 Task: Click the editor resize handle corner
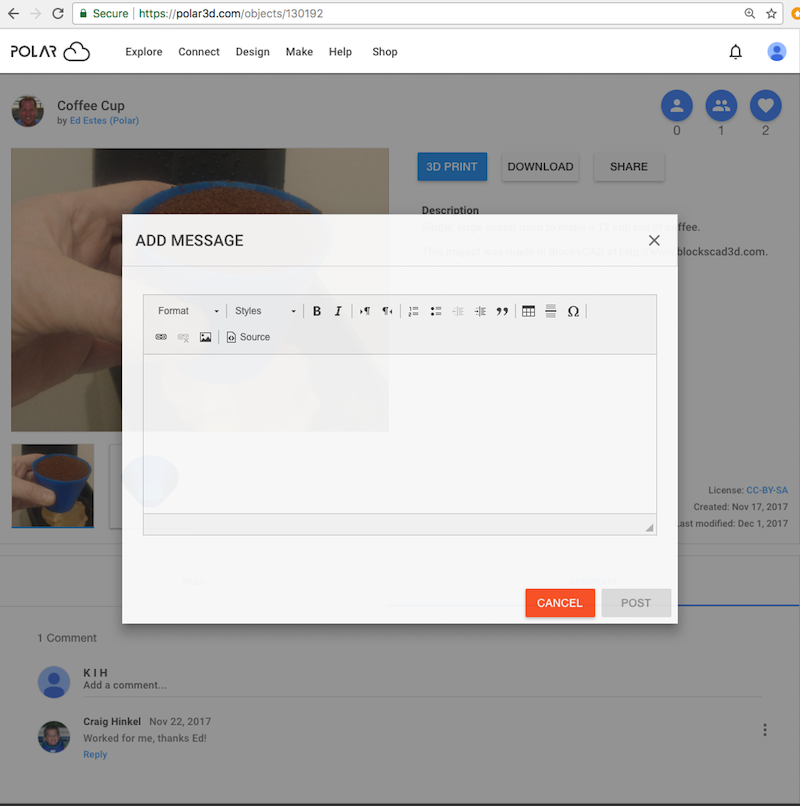click(x=649, y=527)
